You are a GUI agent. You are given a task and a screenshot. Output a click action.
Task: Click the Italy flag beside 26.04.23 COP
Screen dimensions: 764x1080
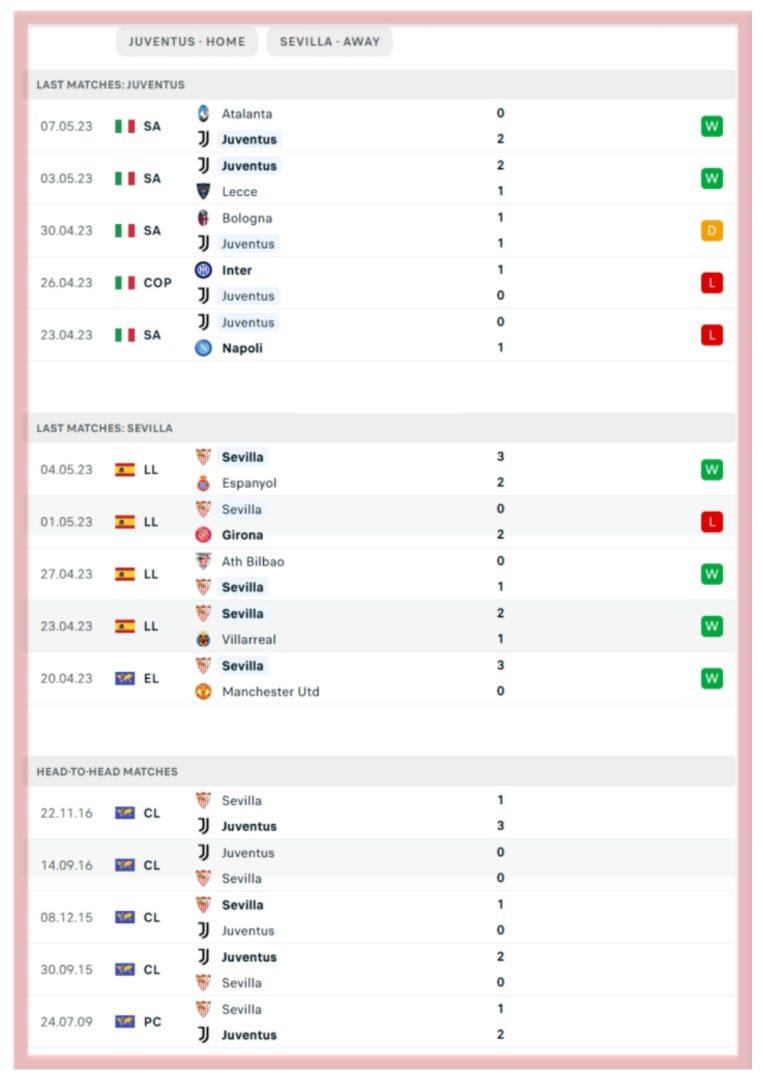125,282
